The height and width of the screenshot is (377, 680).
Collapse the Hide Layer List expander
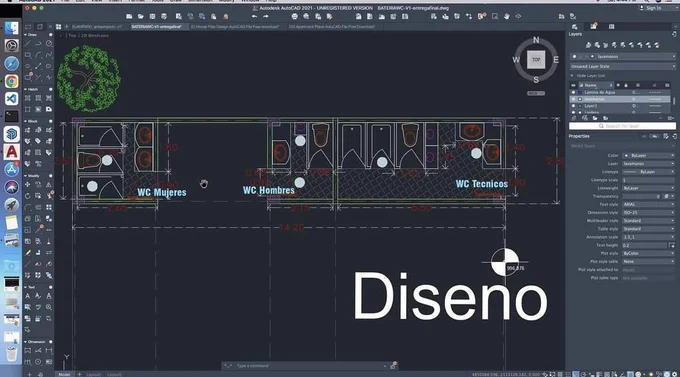click(572, 75)
